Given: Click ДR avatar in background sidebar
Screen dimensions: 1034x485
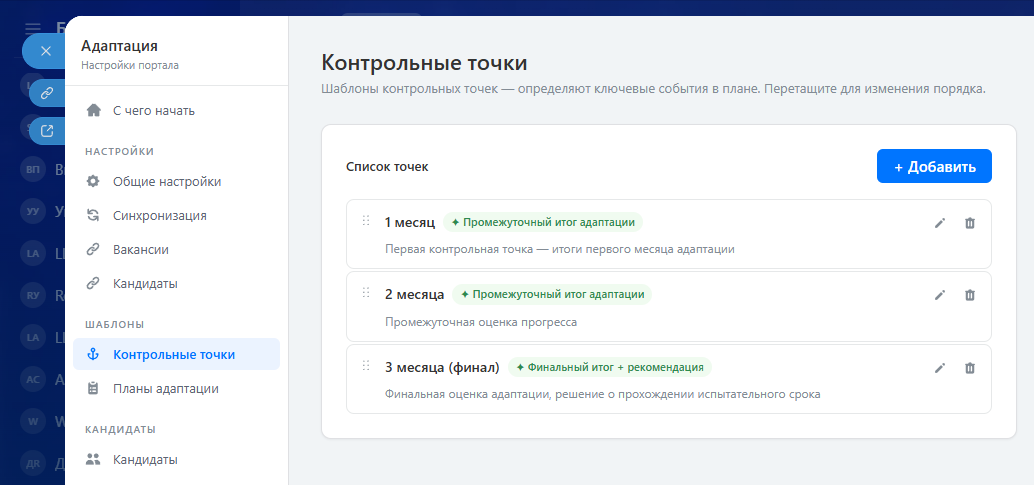Looking at the screenshot, I should click(x=32, y=462).
